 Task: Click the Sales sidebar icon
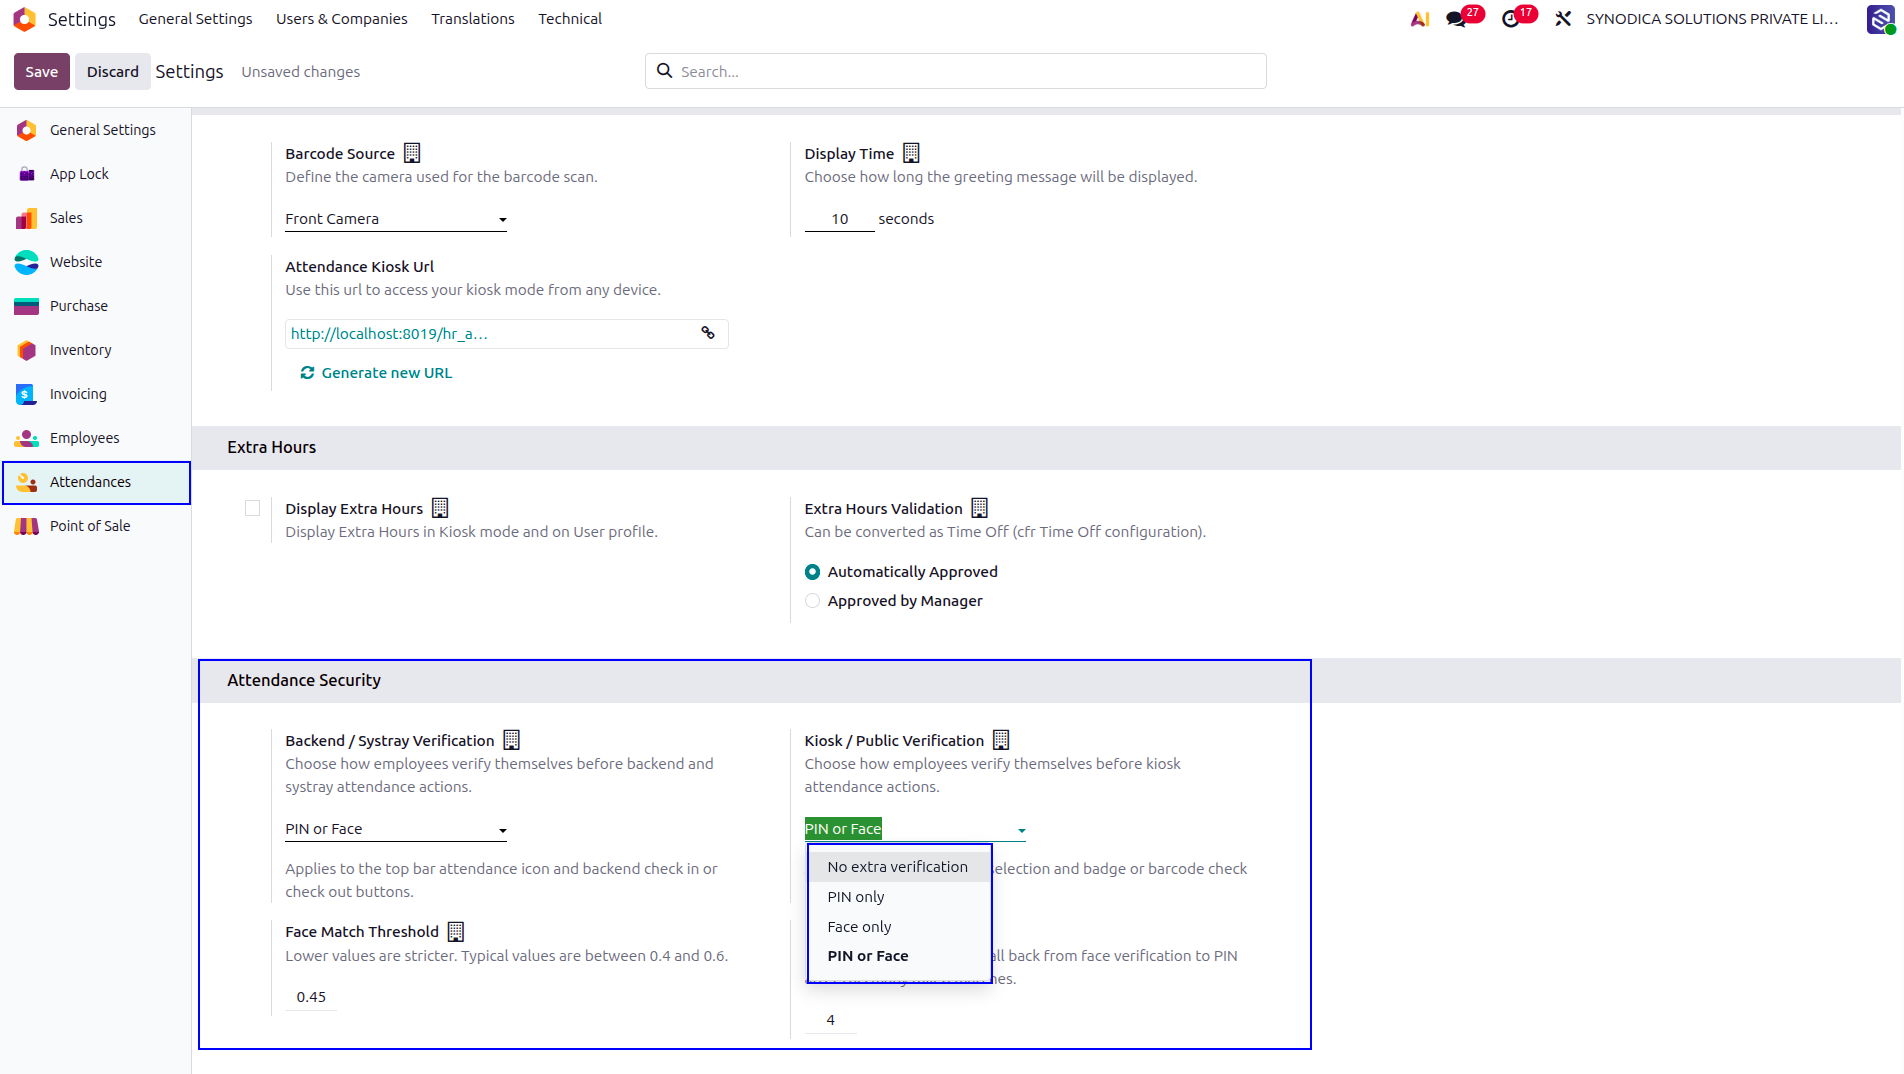[x=27, y=218]
